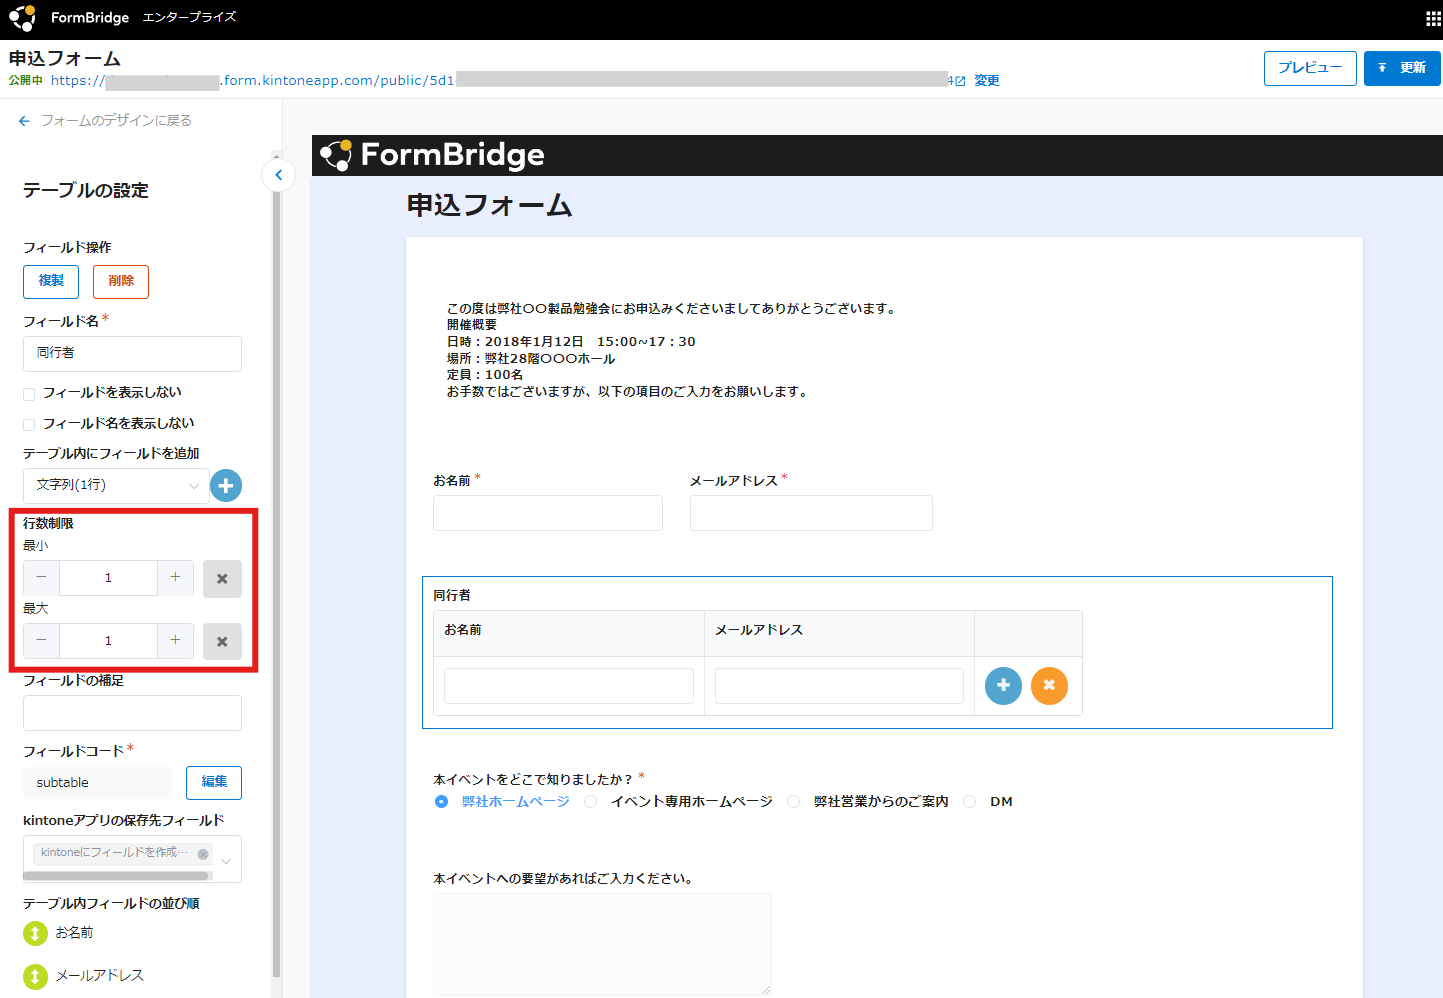Click the 変更 link next to the URL
The image size is (1443, 998).
[987, 81]
